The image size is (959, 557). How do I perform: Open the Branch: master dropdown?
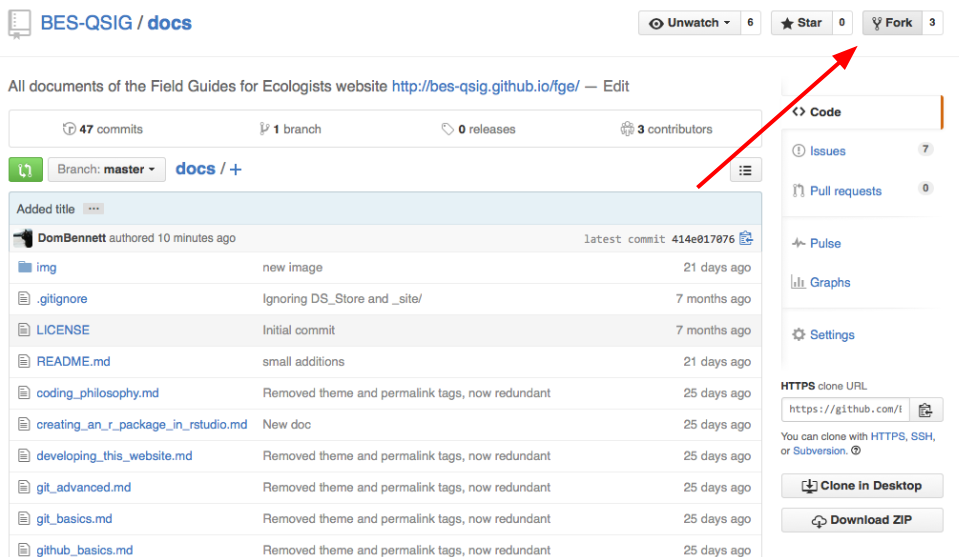pyautogui.click(x=106, y=169)
